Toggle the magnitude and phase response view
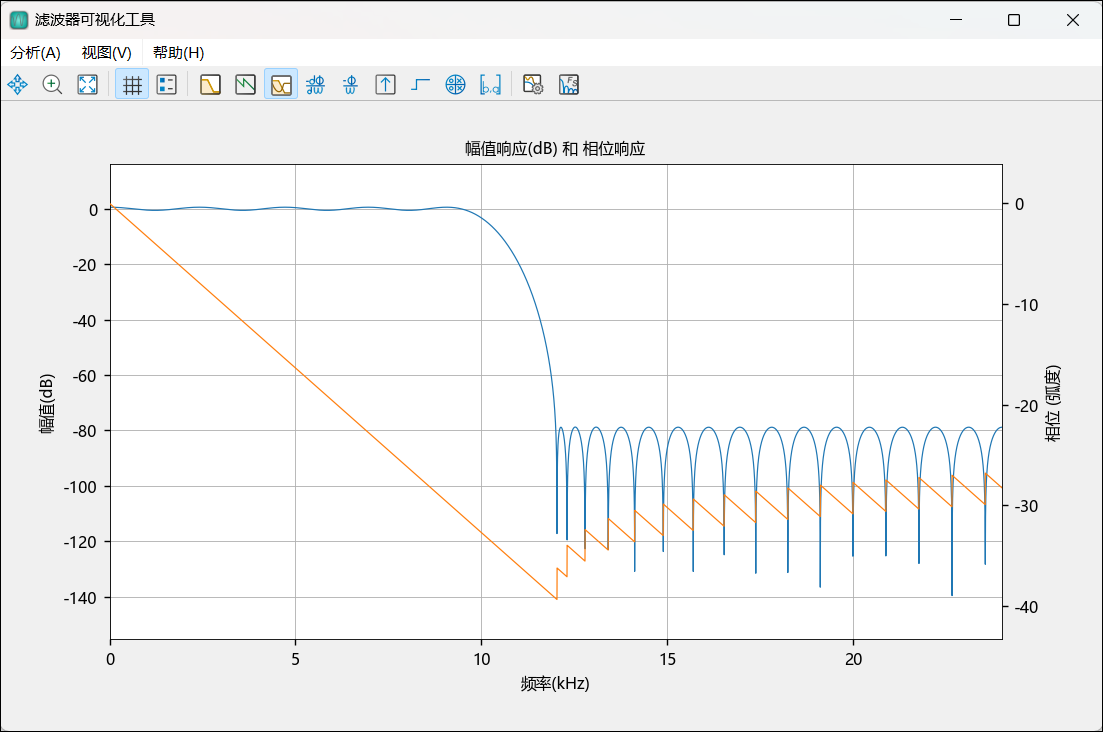1103x732 pixels. tap(280, 85)
